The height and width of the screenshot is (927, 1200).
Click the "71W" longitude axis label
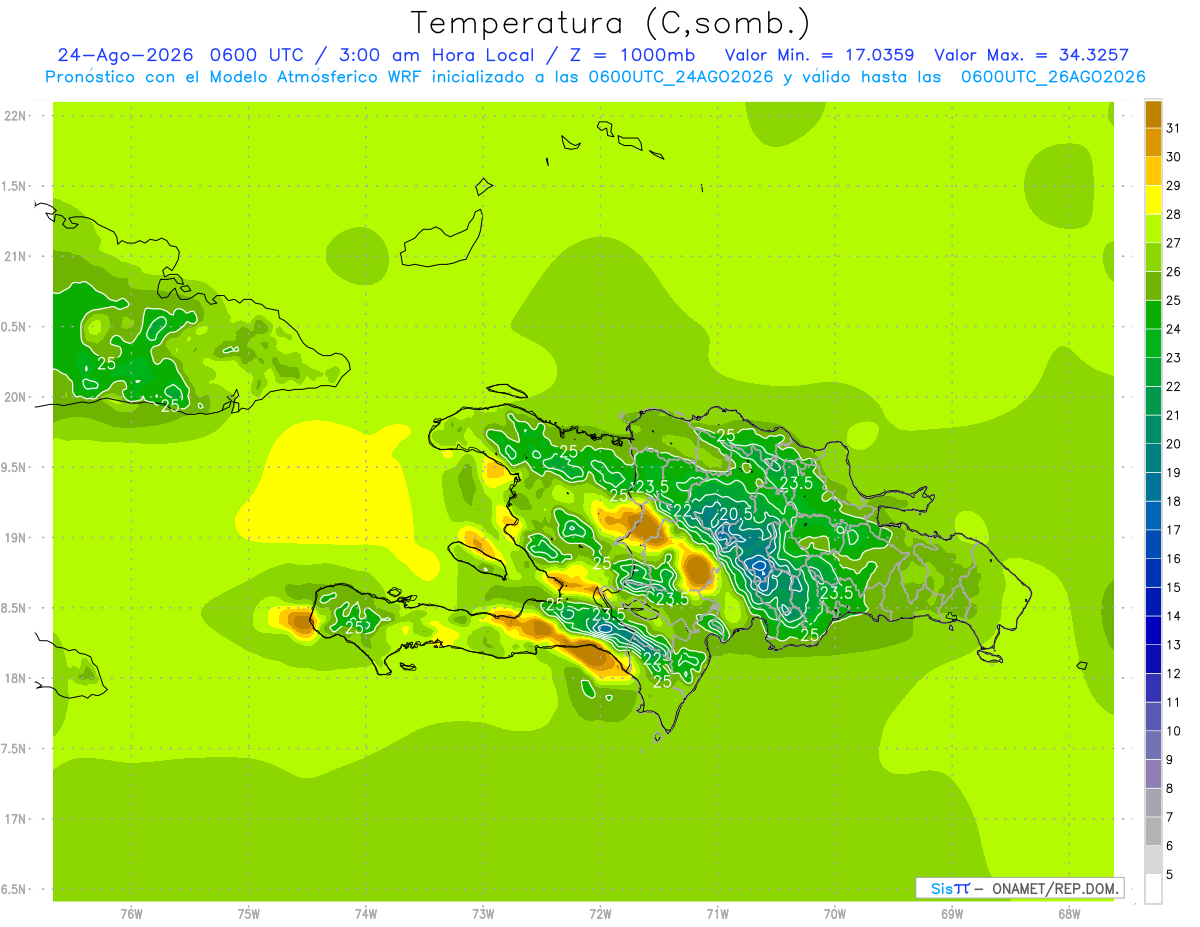coord(717,914)
